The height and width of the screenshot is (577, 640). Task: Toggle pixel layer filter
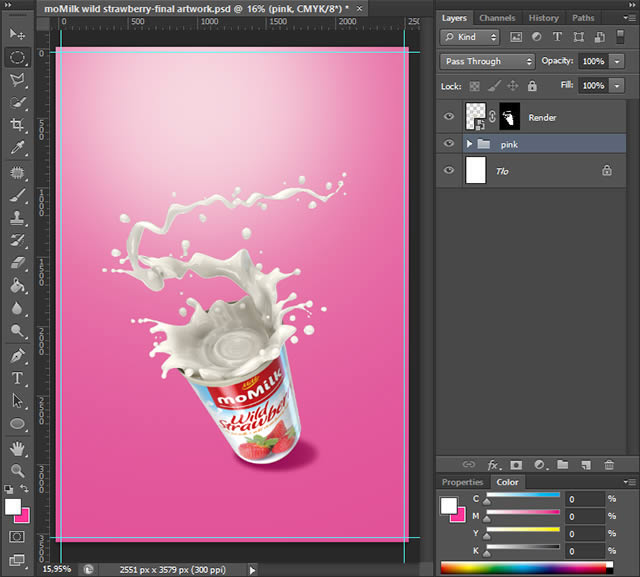[516, 37]
